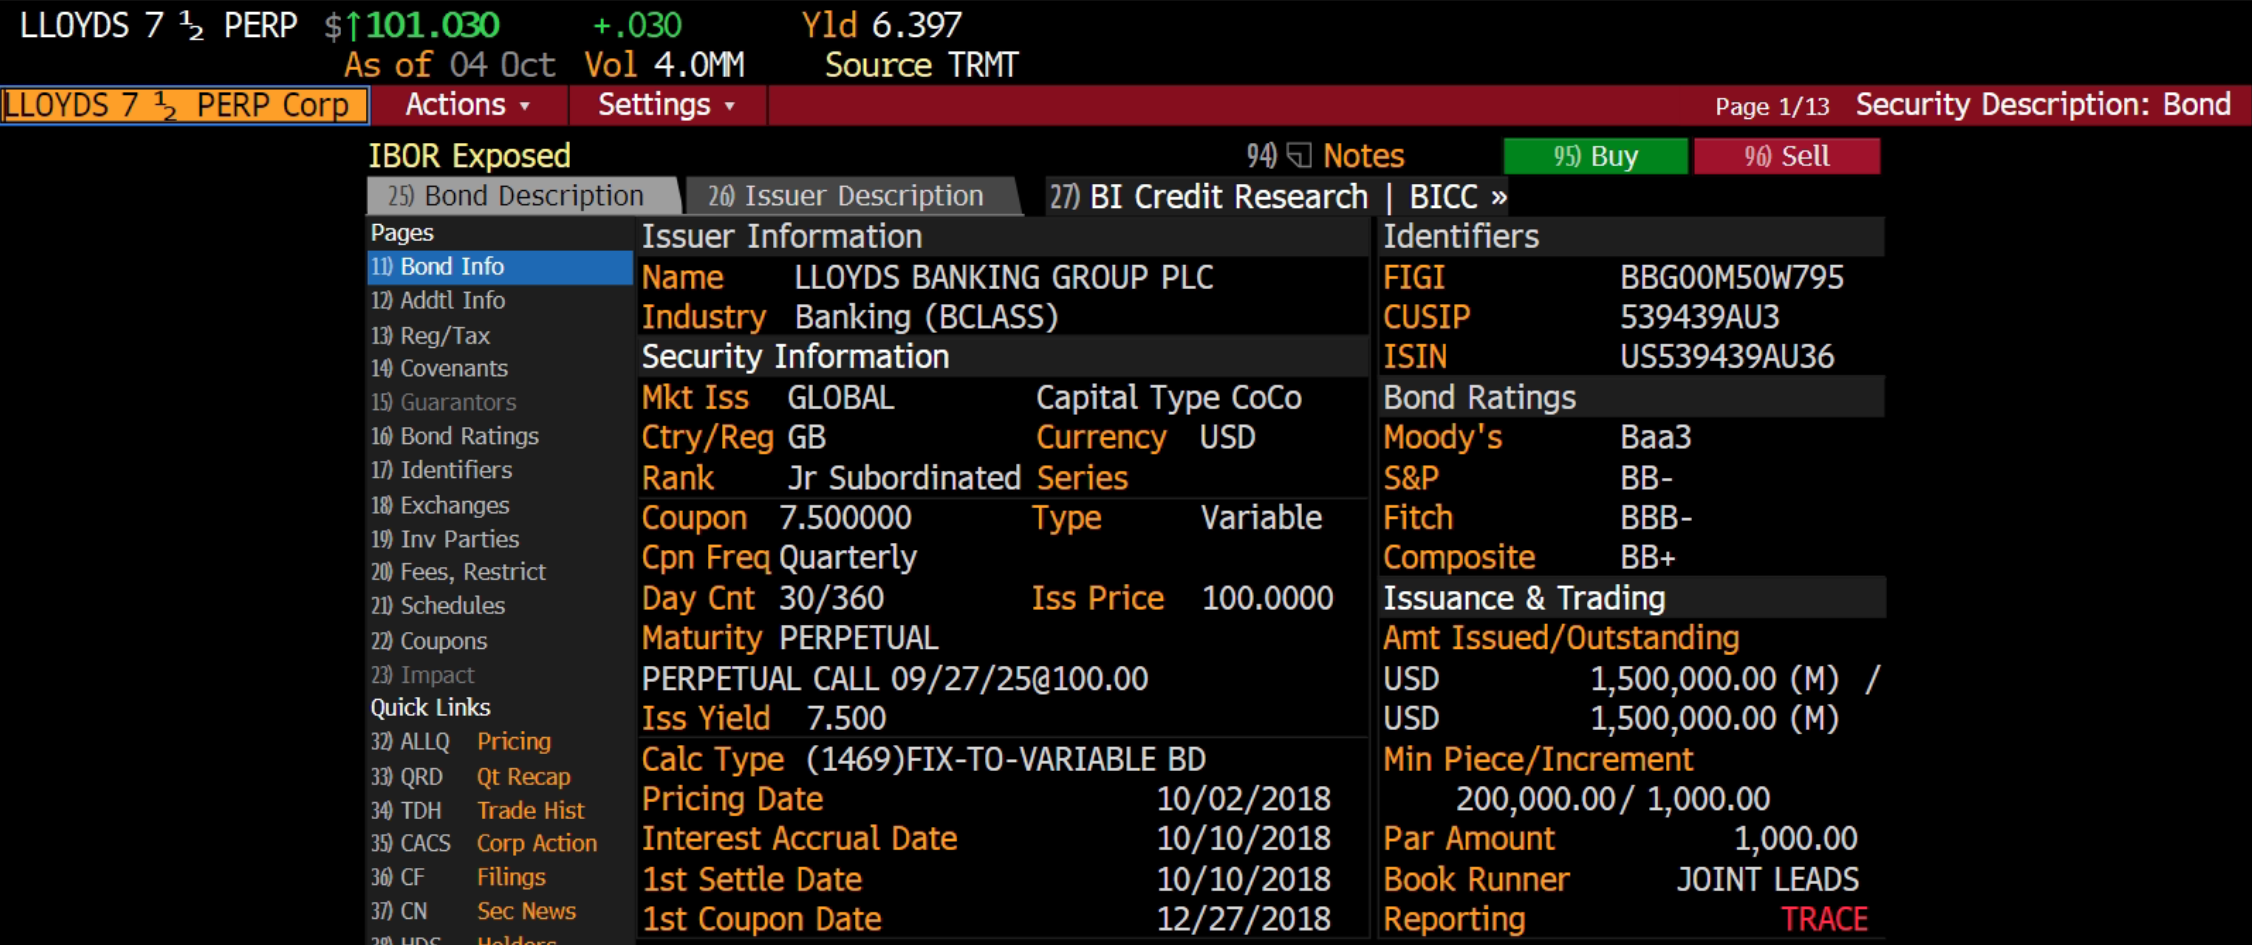Click the red Sell button

point(1787,157)
